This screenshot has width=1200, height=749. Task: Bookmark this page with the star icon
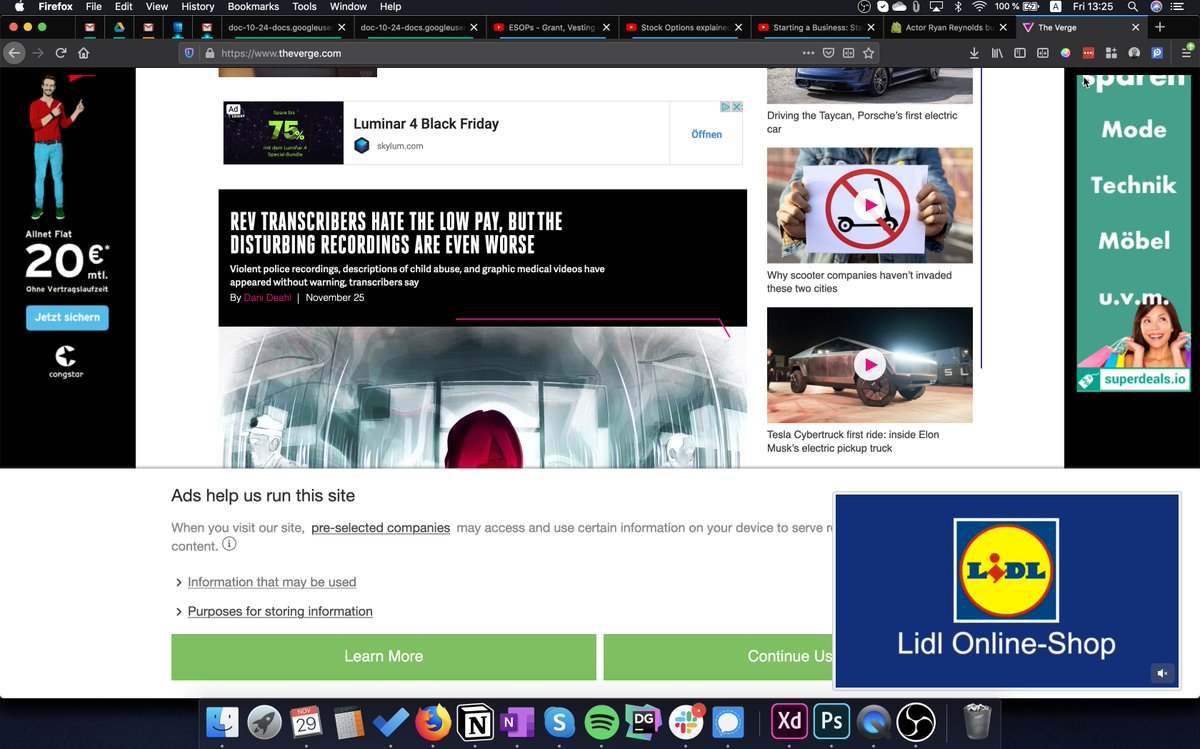(868, 53)
